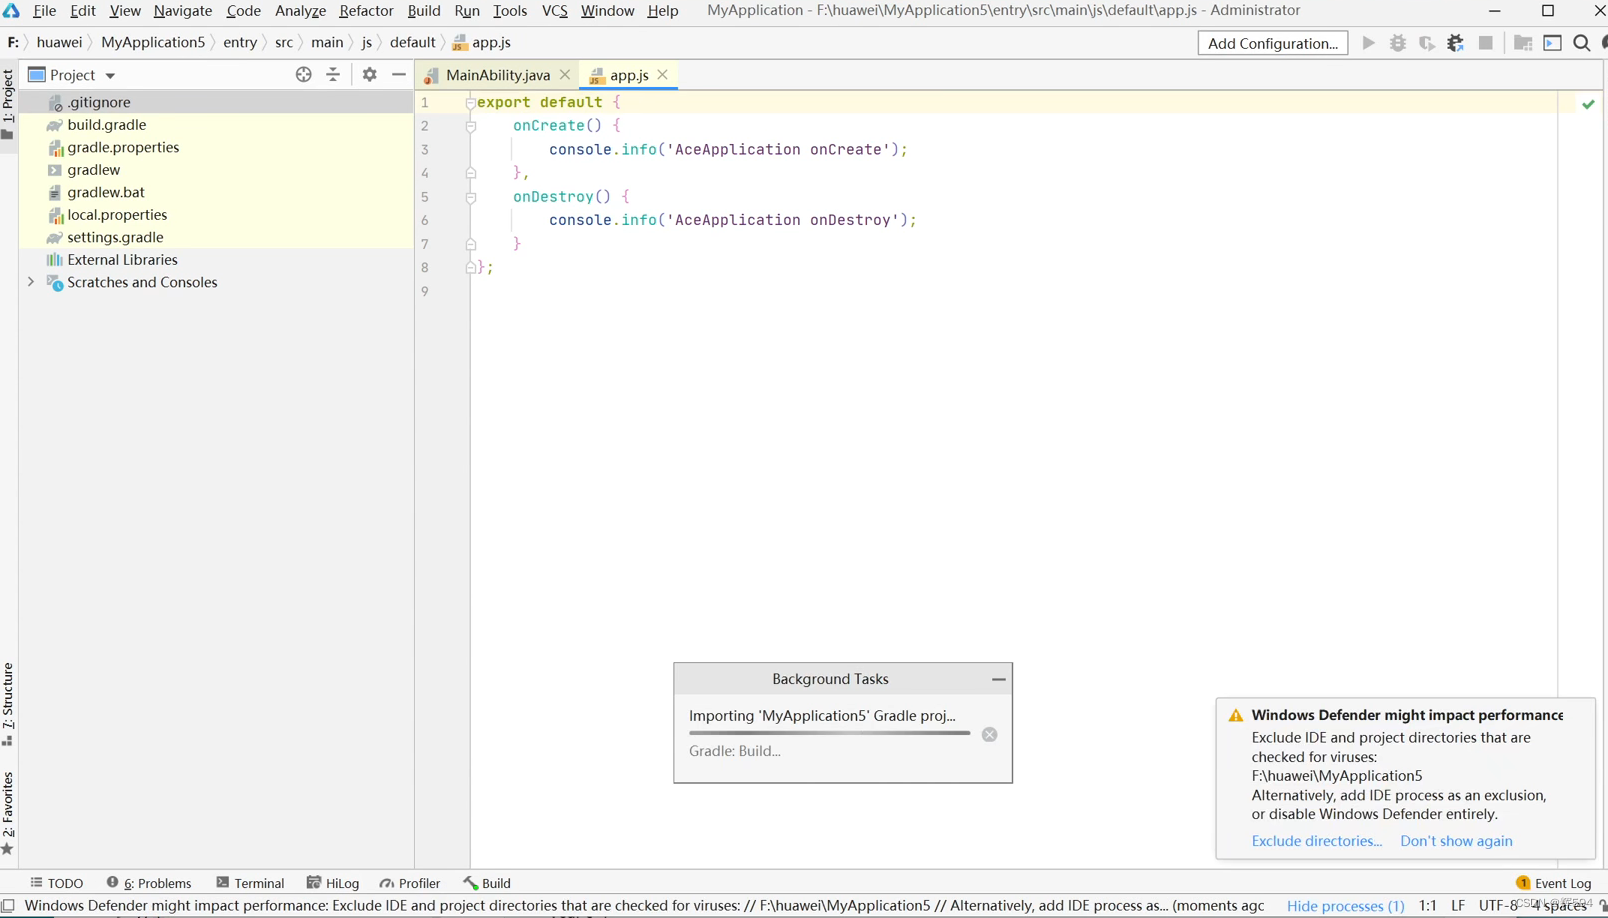The width and height of the screenshot is (1608, 918).
Task: Click MyApplication5 breadcrumb
Action: pos(153,42)
